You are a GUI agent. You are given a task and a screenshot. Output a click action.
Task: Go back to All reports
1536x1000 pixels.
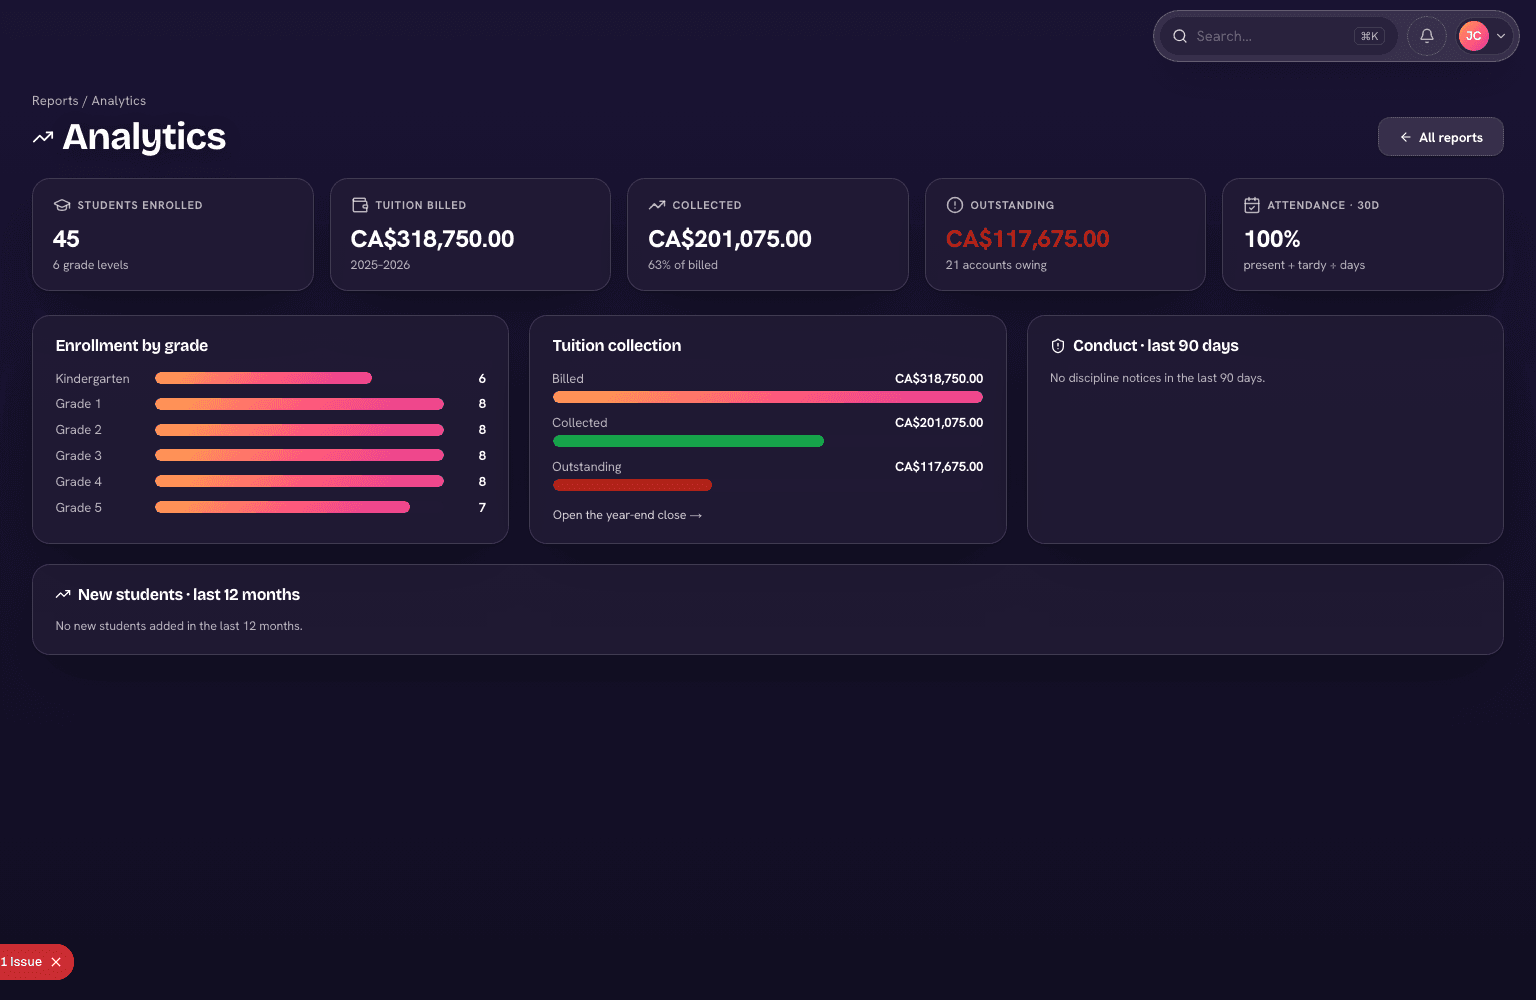[x=1440, y=137]
